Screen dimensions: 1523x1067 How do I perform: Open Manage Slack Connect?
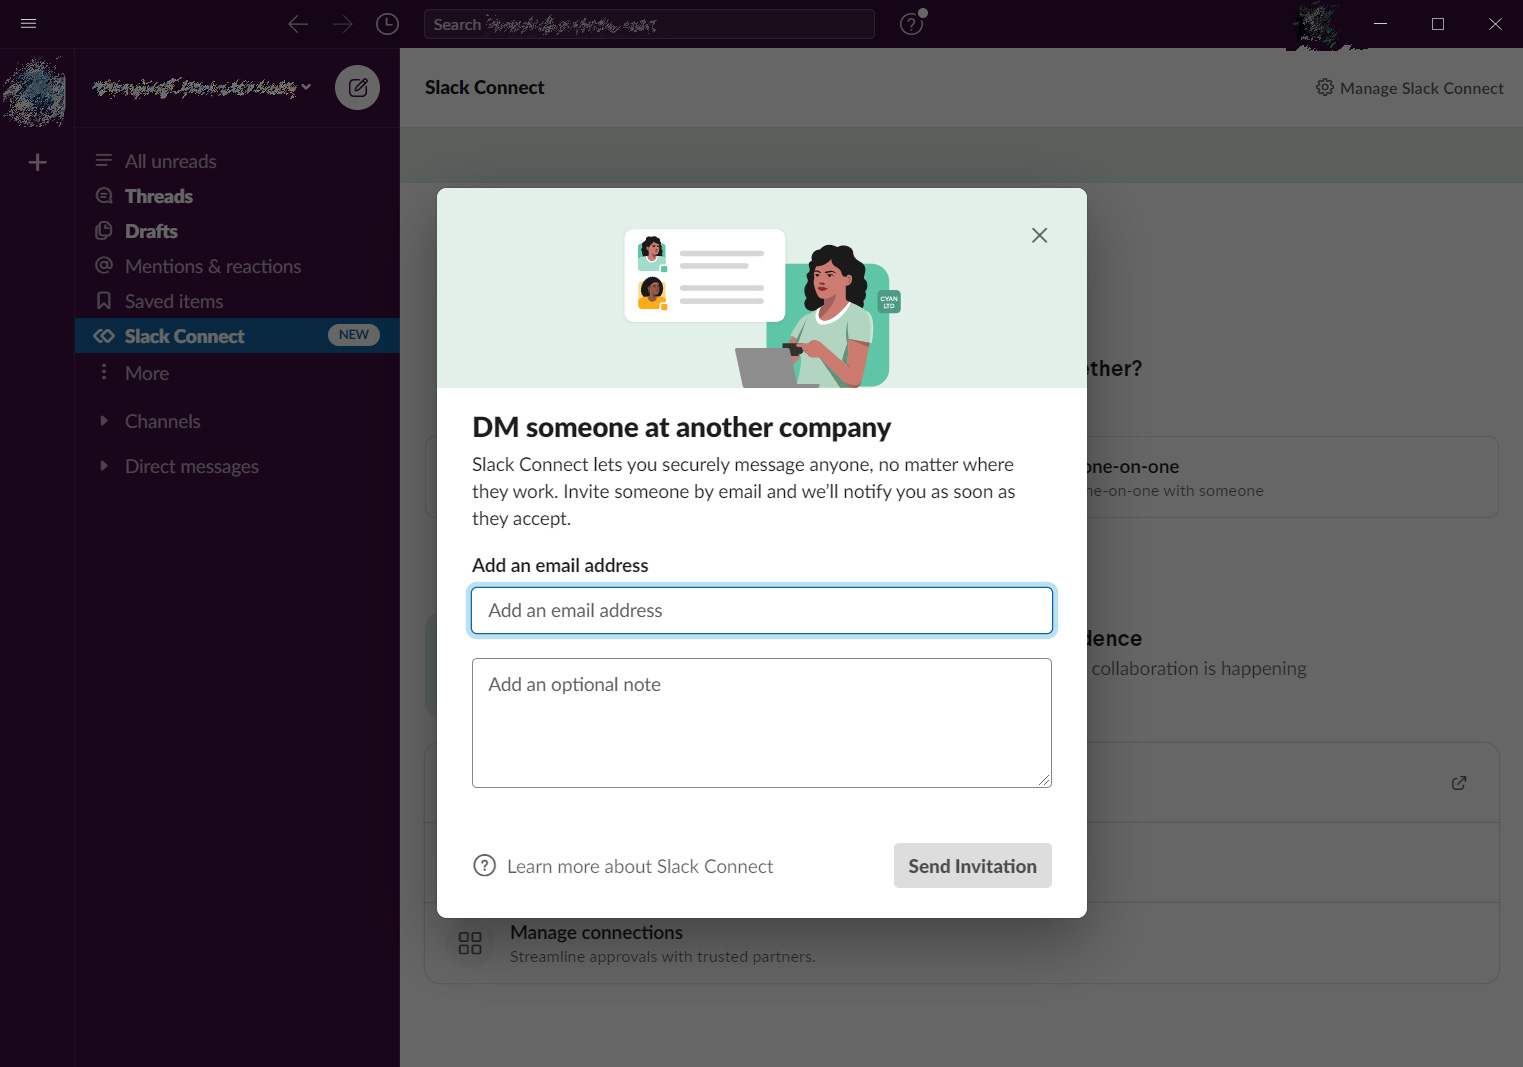coord(1410,88)
